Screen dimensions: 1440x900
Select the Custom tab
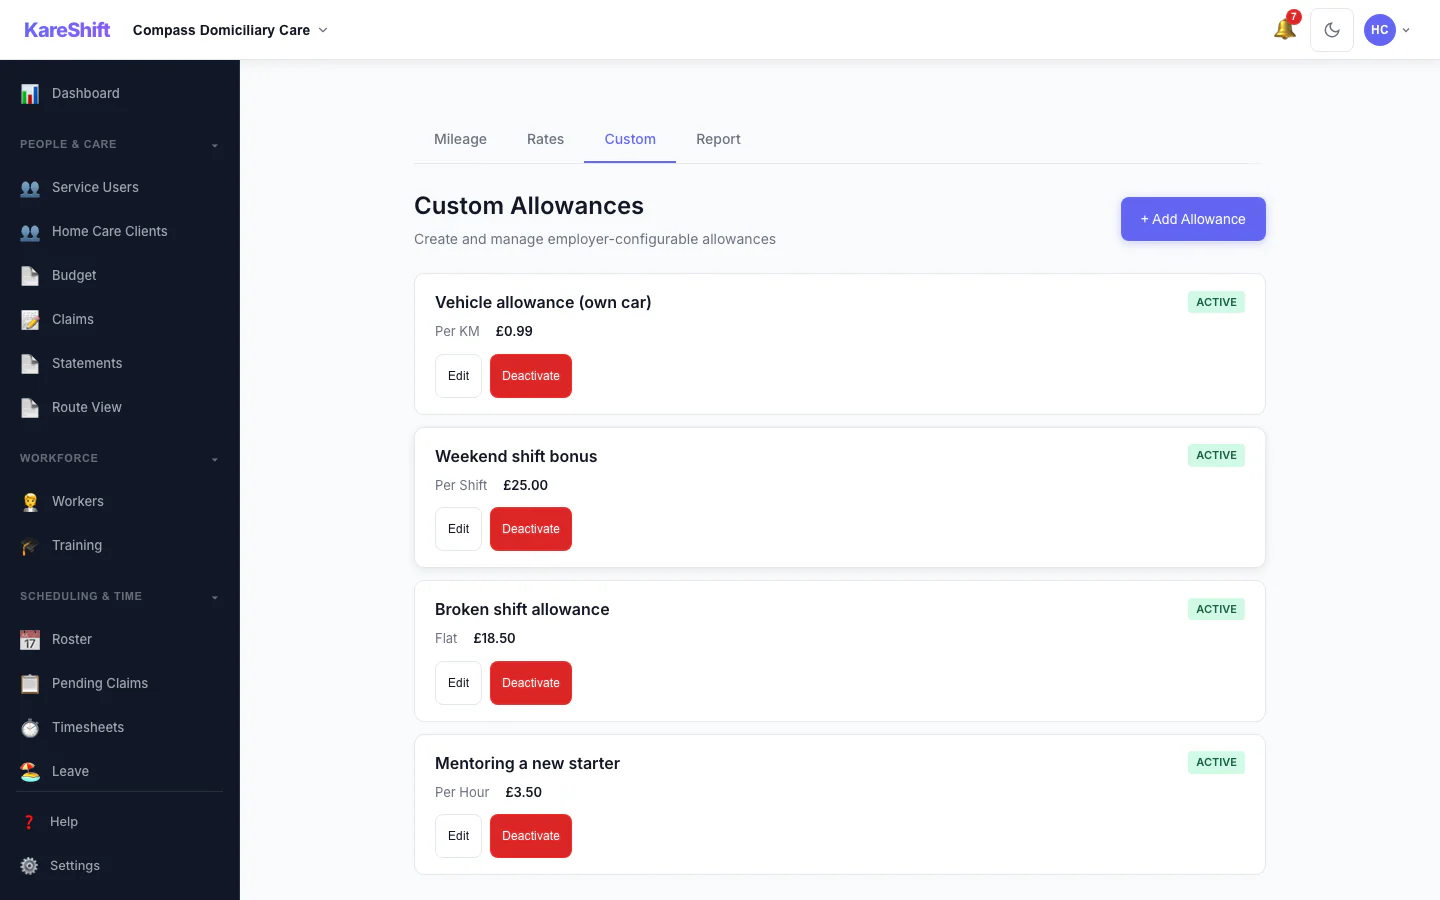pos(630,139)
